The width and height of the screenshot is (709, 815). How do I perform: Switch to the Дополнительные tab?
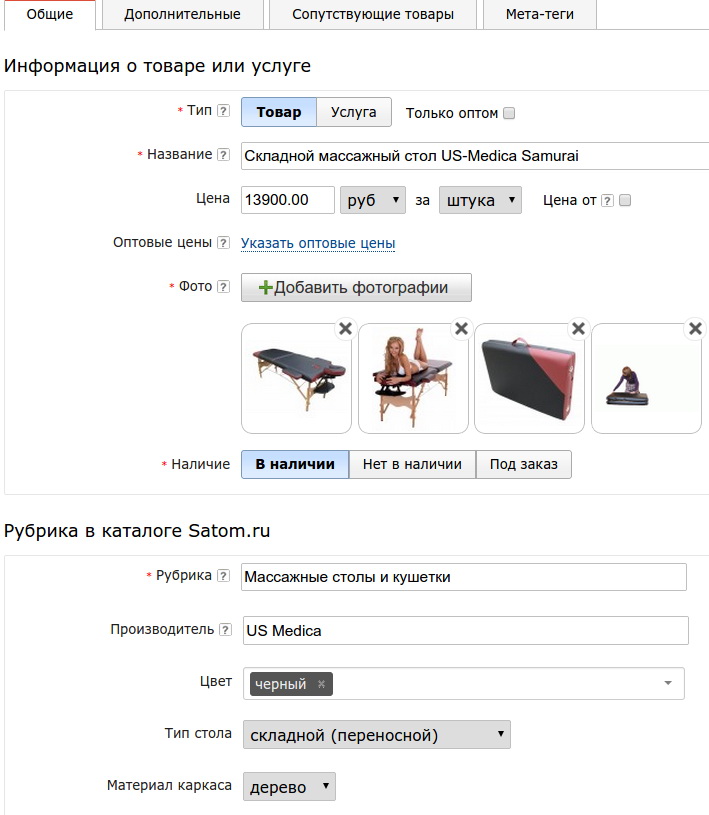(182, 15)
